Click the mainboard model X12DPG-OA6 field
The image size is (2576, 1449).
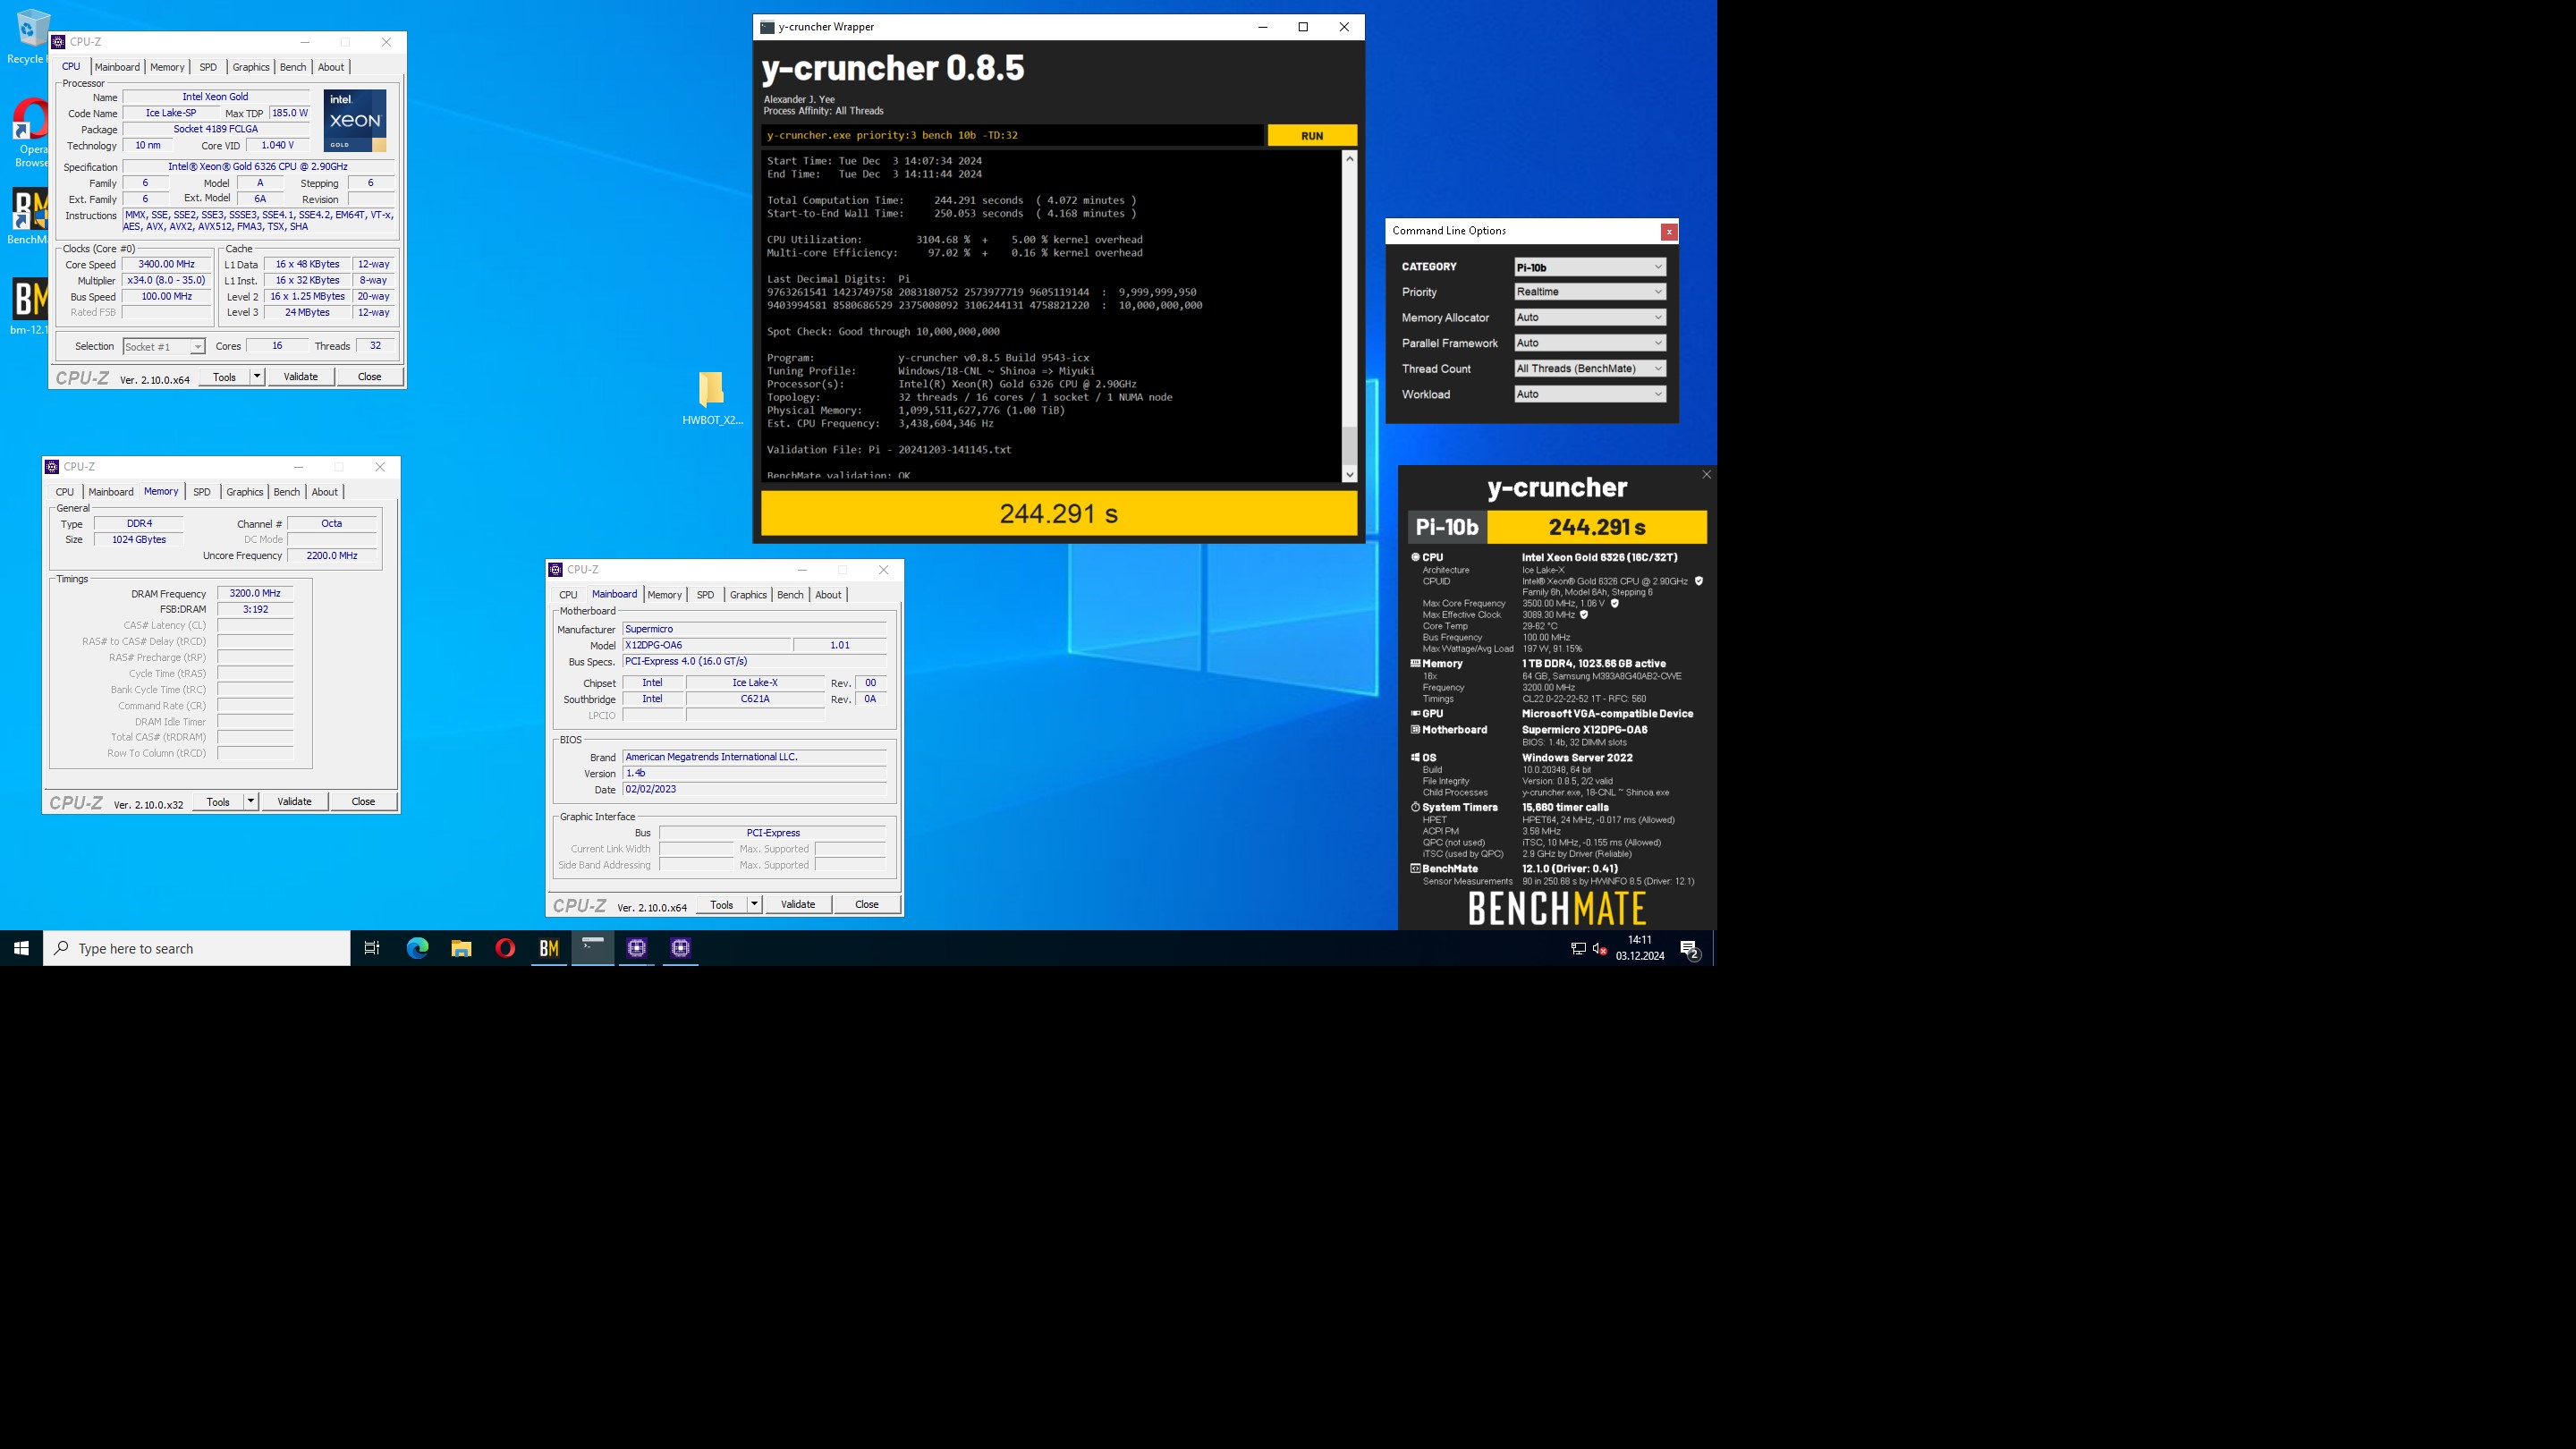pos(706,646)
